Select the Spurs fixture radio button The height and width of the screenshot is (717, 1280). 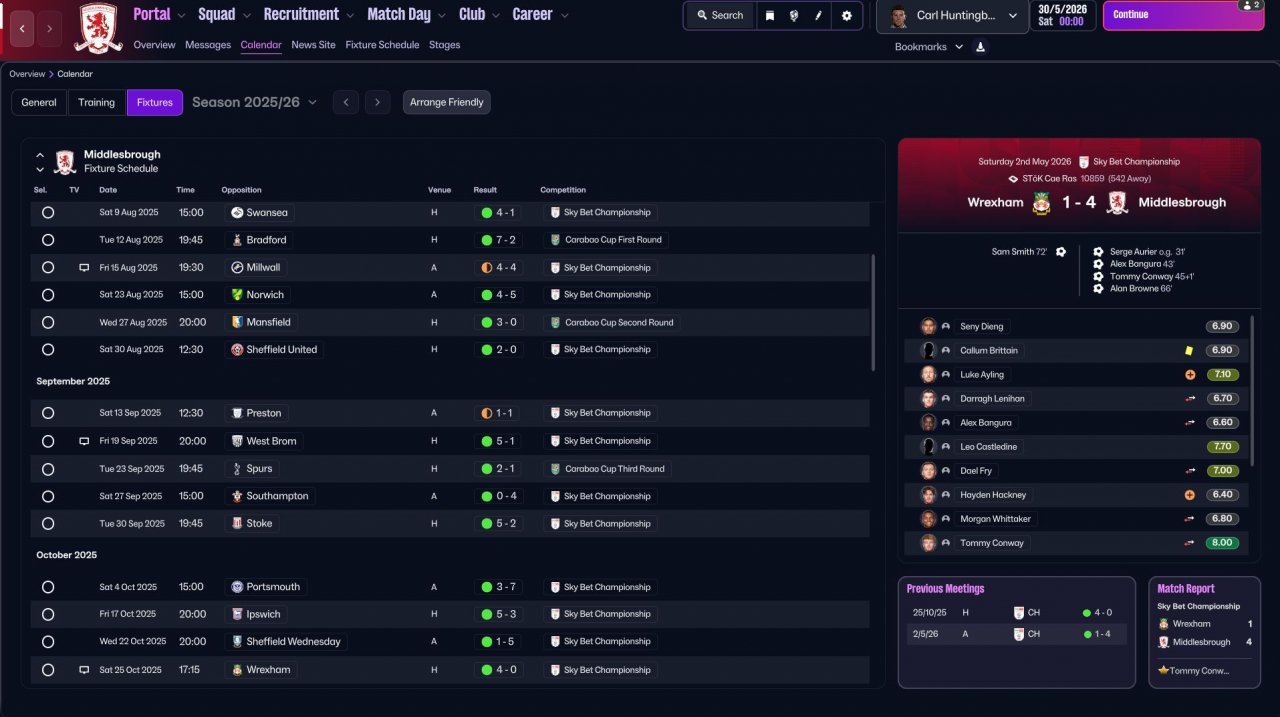click(48, 469)
